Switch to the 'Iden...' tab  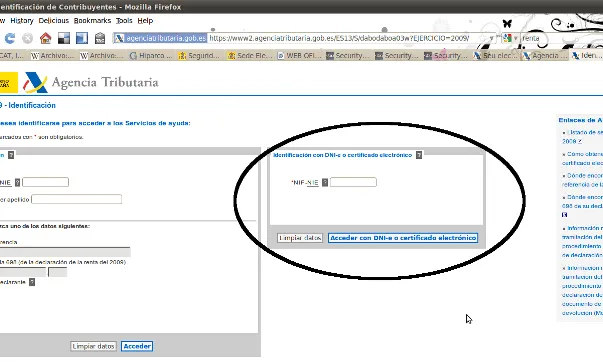pos(586,56)
